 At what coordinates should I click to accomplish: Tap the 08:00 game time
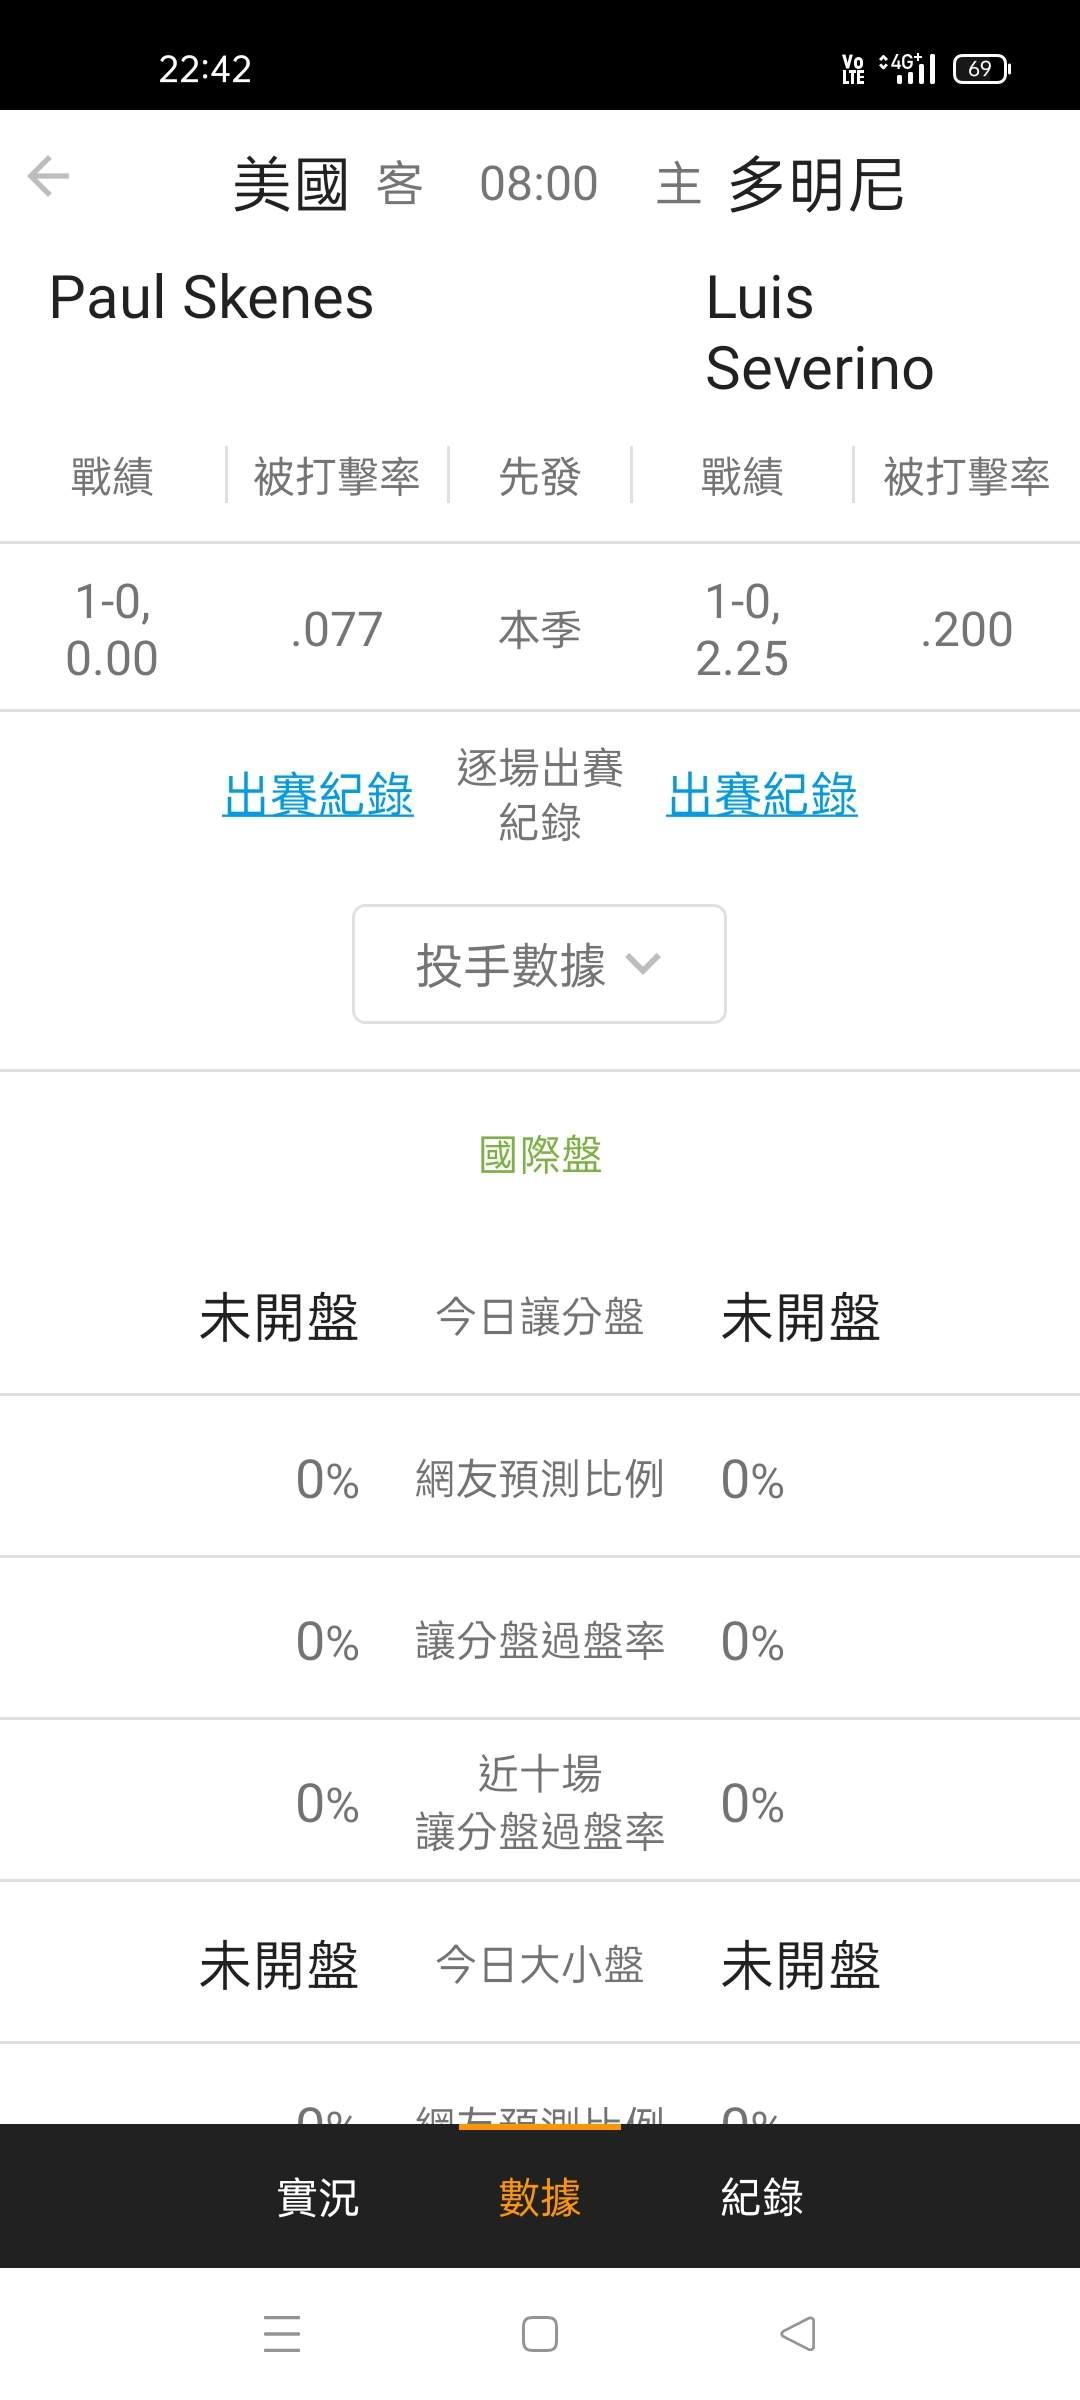[x=538, y=184]
